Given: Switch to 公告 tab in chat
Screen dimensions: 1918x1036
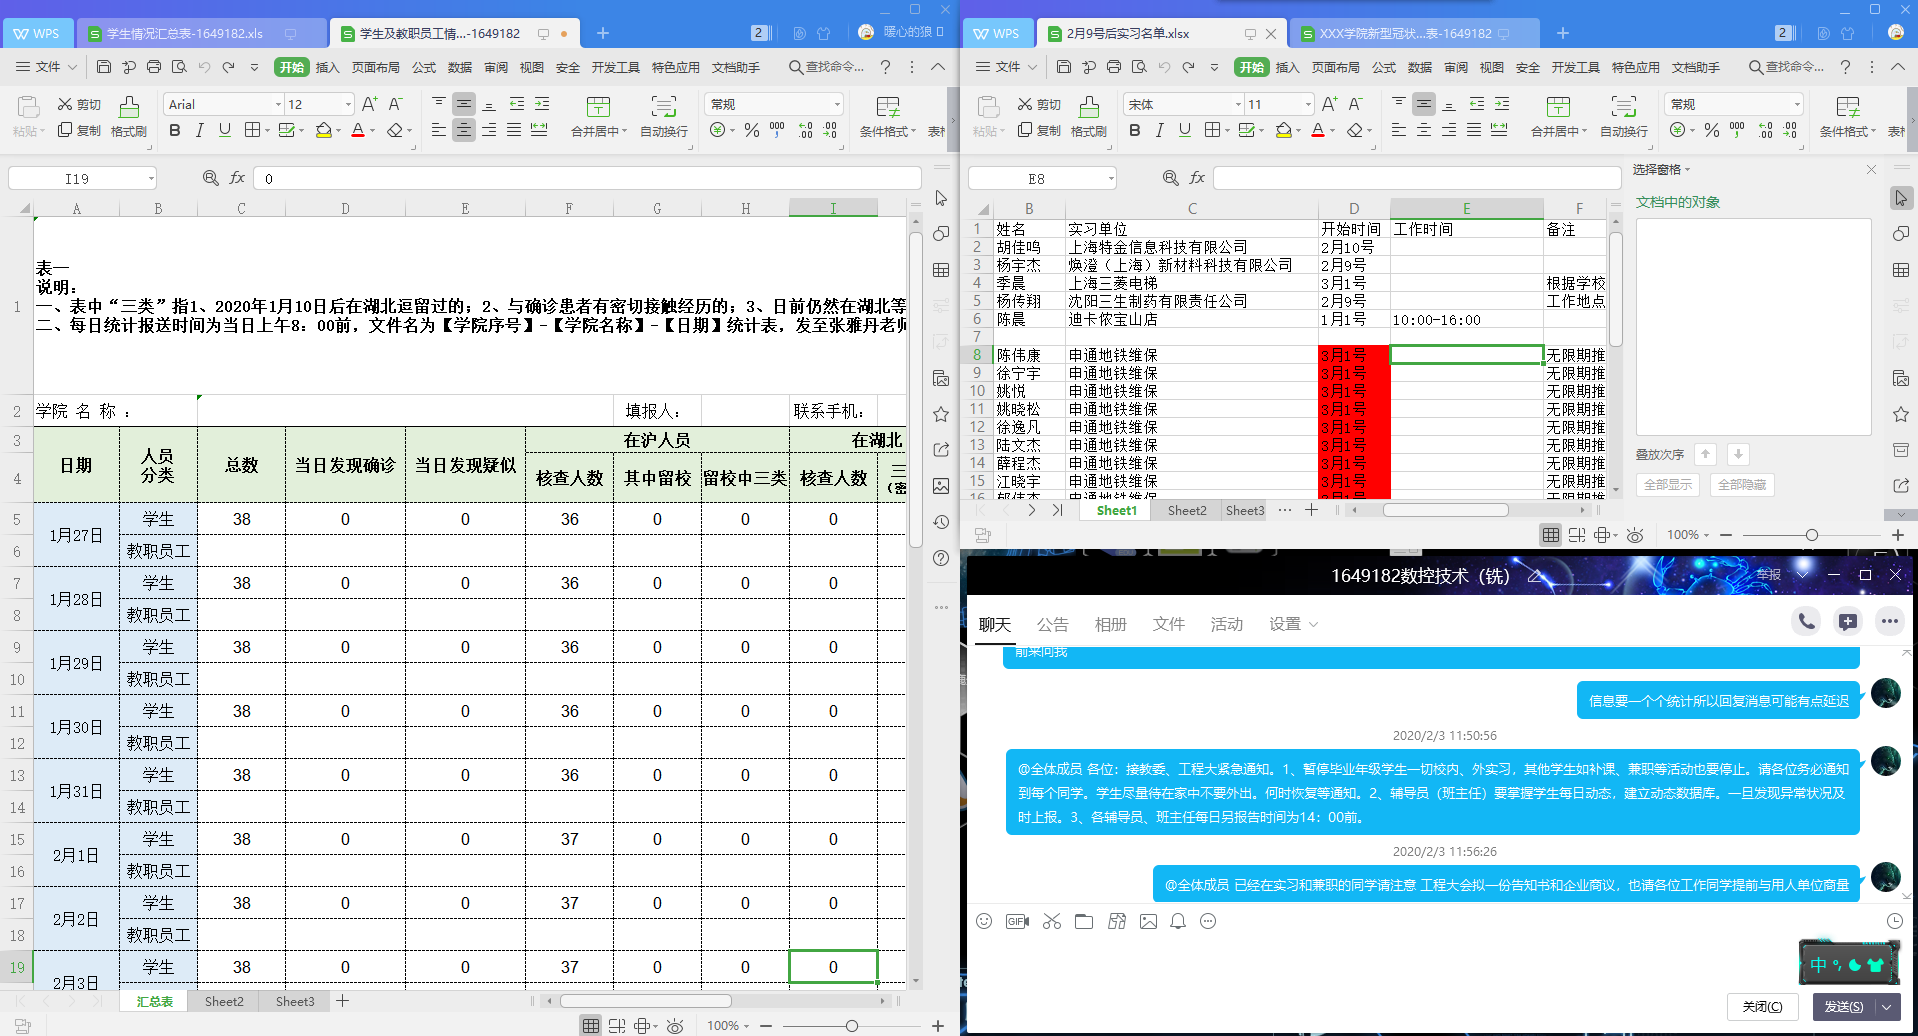Looking at the screenshot, I should 1052,624.
